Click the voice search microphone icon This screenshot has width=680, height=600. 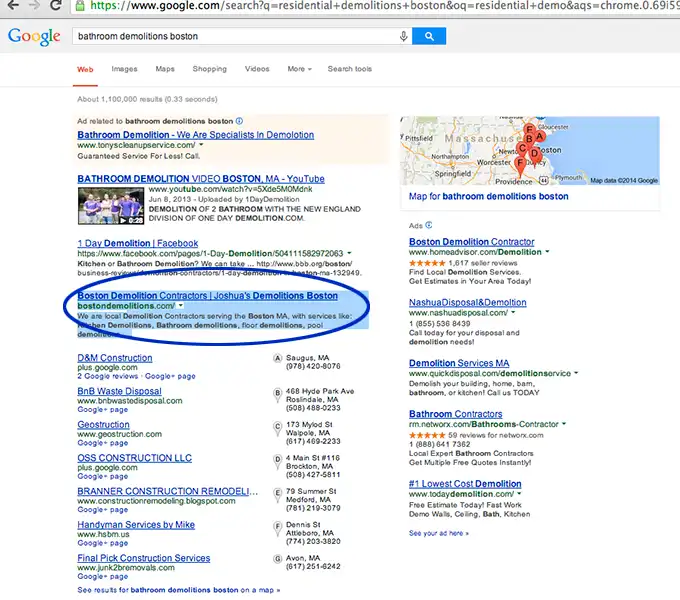click(403, 36)
